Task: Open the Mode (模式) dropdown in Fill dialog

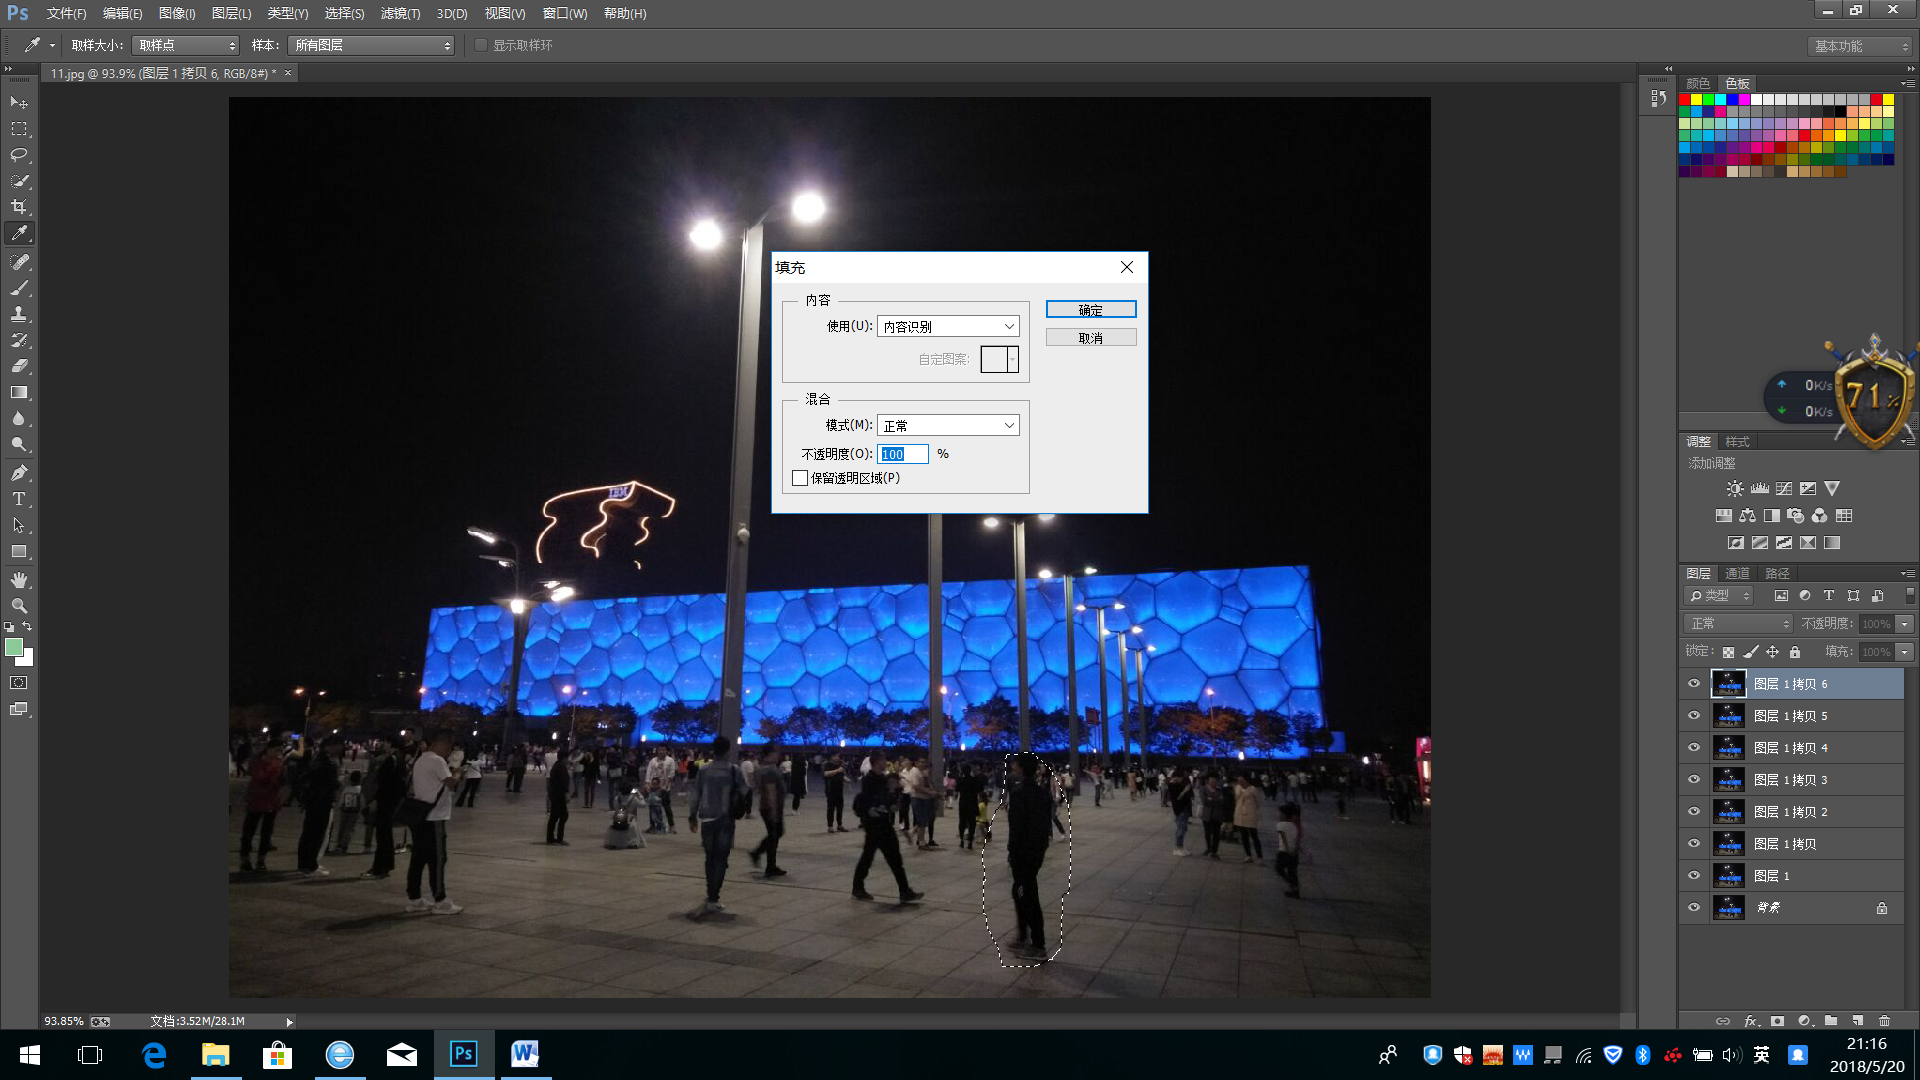Action: pos(948,426)
